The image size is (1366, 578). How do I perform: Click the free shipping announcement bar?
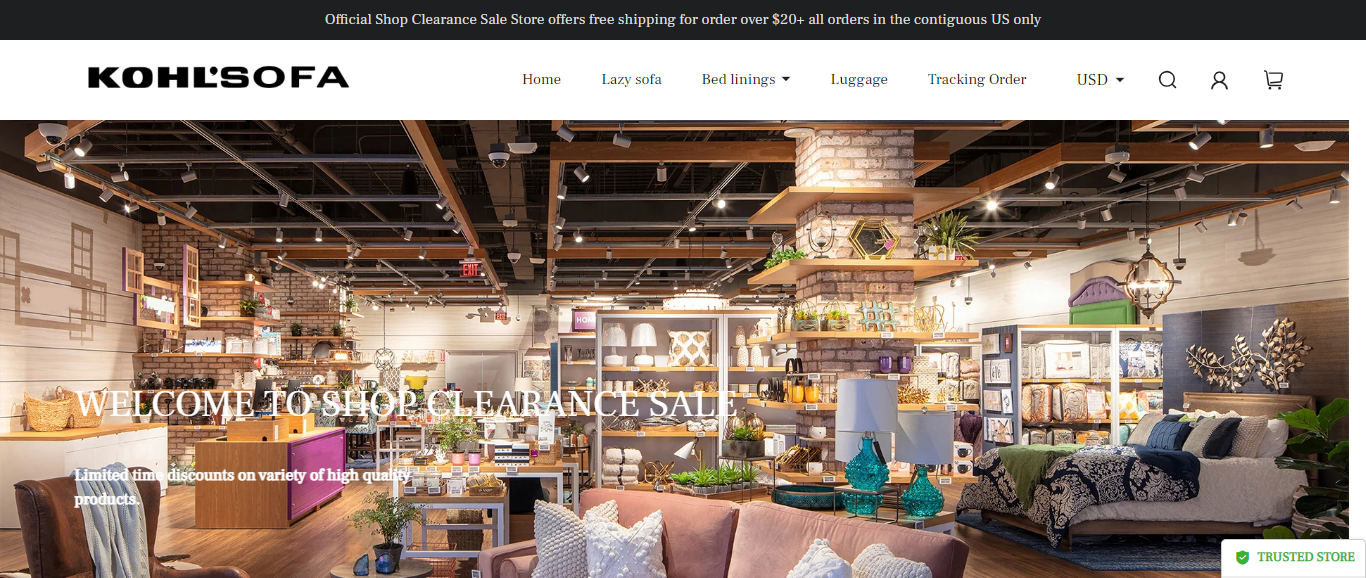tap(683, 20)
